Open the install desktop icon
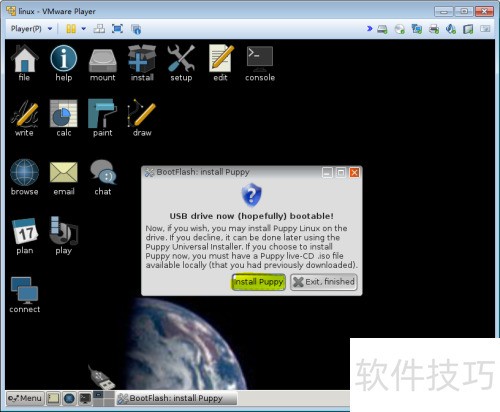500x412 pixels. coord(142,63)
